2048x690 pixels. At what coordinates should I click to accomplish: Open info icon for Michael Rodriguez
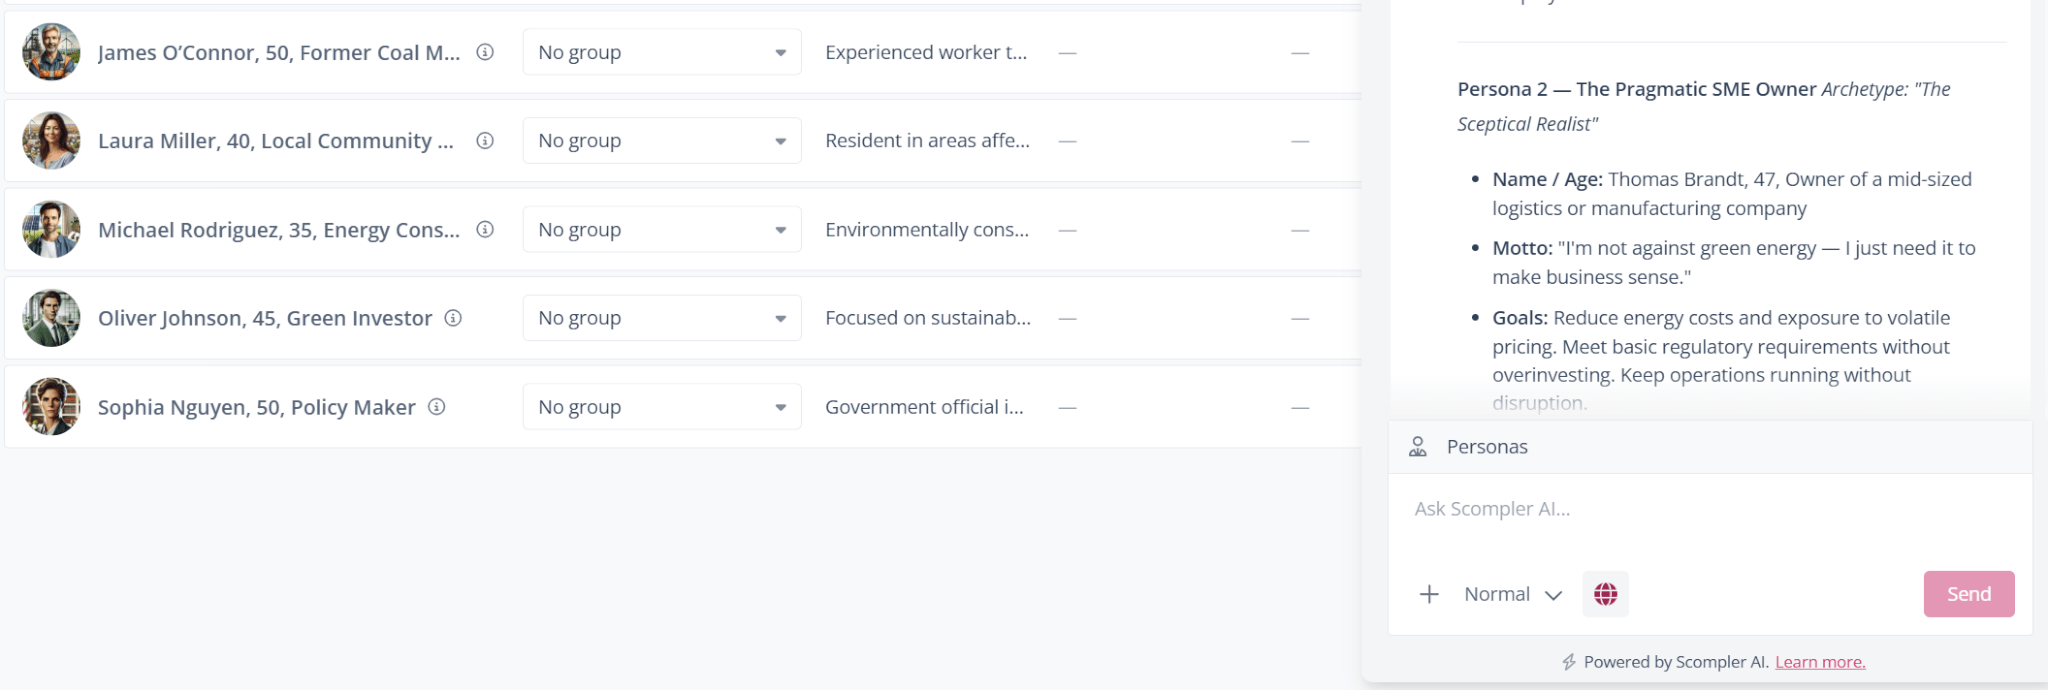[x=485, y=229]
